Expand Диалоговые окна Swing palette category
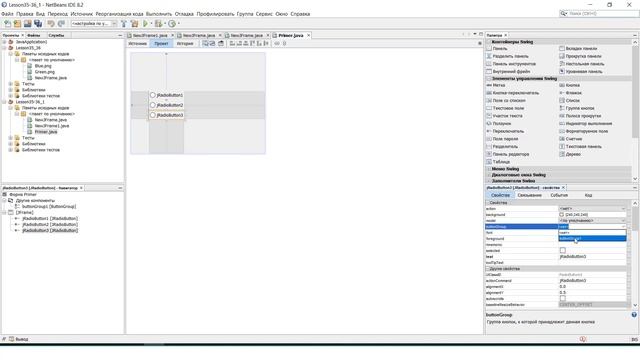Image resolution: width=640 pixels, height=360 pixels. click(x=489, y=175)
